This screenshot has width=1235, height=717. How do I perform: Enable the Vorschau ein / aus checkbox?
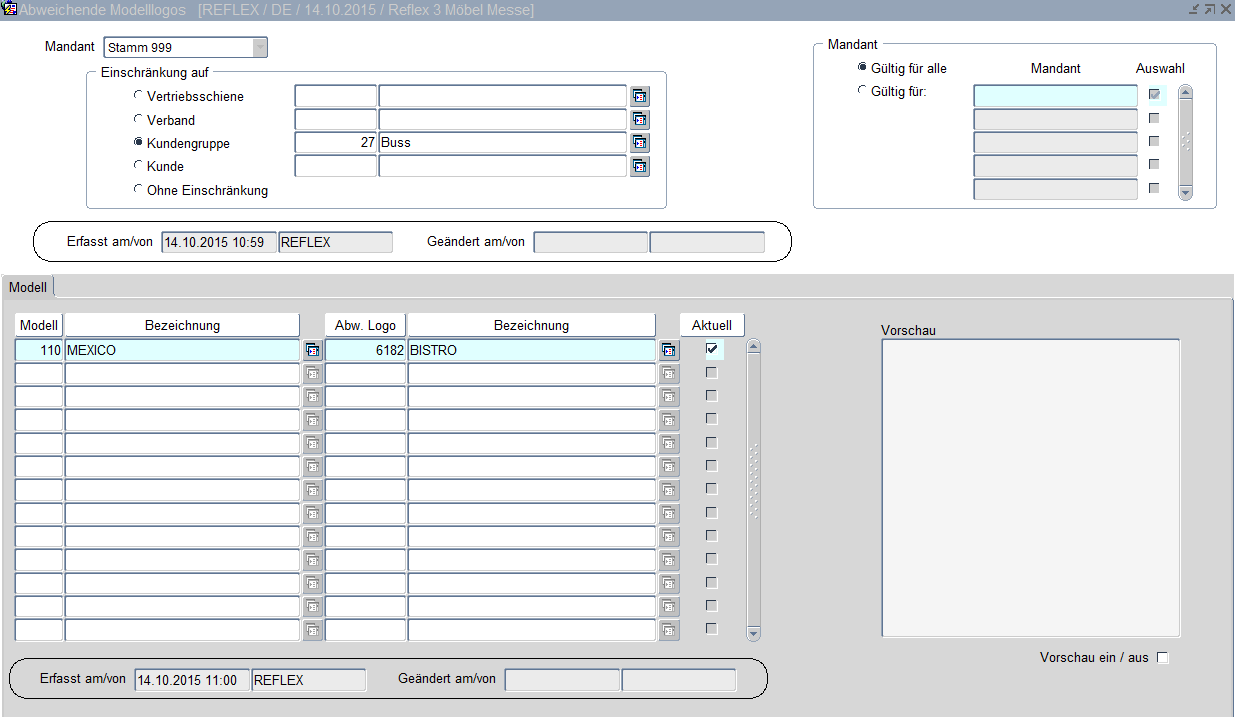(1162, 658)
